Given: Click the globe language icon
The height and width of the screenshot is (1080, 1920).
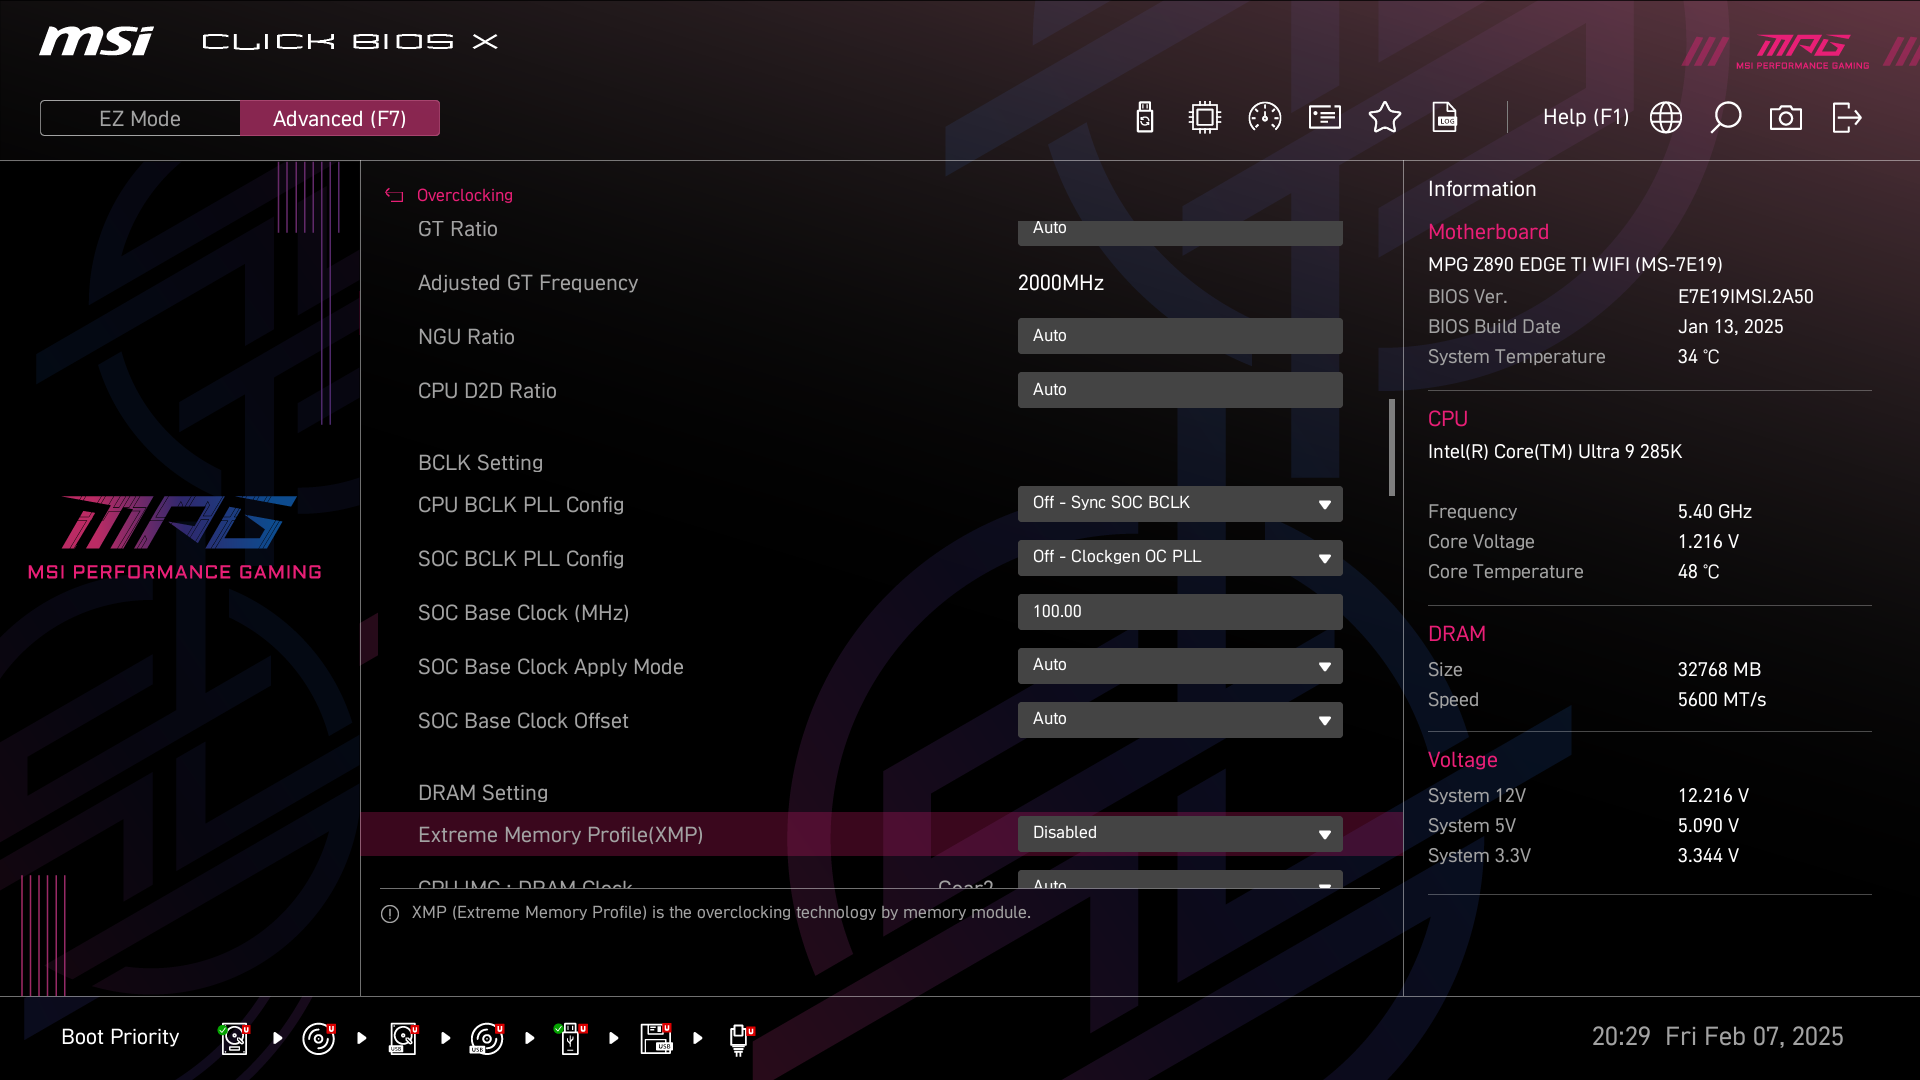Looking at the screenshot, I should [x=1666, y=118].
